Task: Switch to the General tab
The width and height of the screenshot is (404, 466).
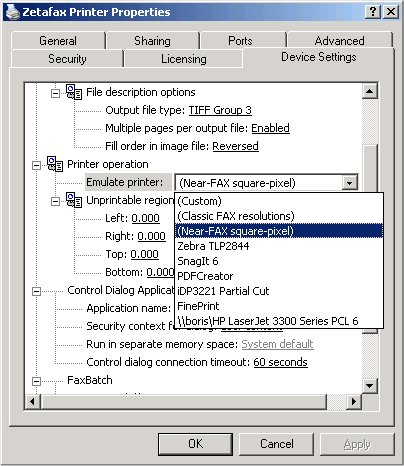Action: tap(58, 41)
